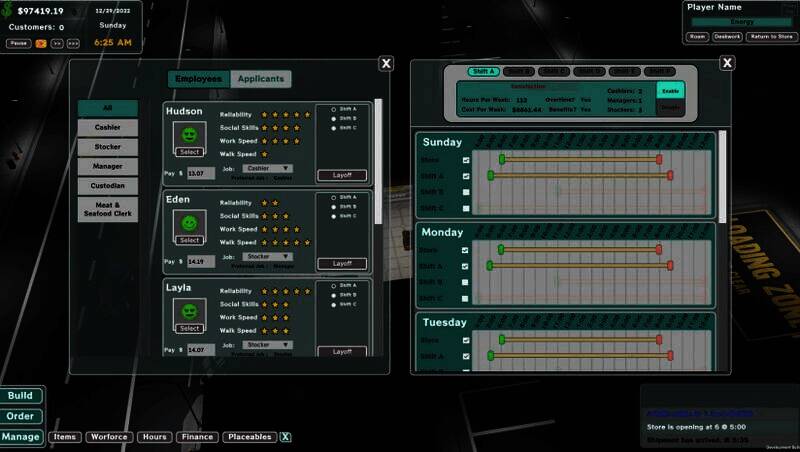Click the orange play-speed icon beside Pause
Screen dimensions: 800x452
41,43
